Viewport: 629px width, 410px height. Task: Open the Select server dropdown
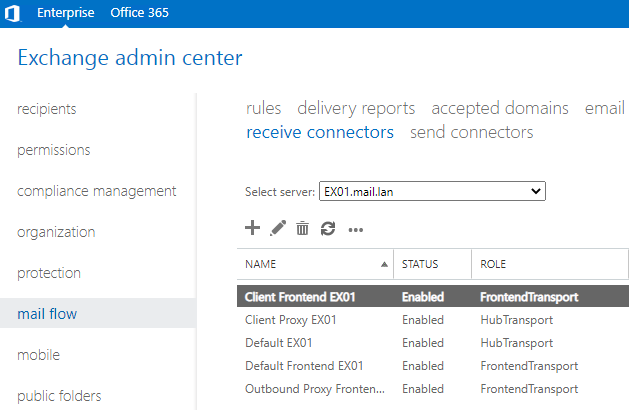(x=431, y=190)
